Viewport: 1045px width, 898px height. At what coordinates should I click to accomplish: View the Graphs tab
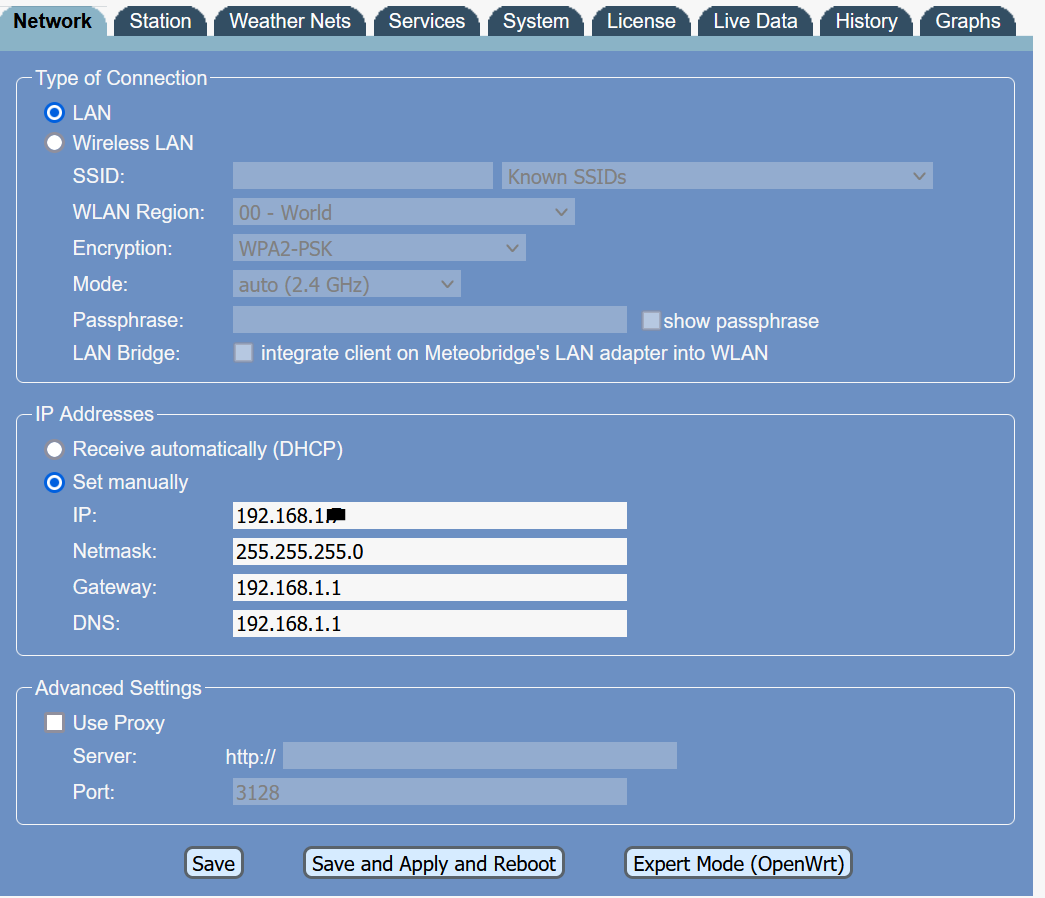[967, 21]
